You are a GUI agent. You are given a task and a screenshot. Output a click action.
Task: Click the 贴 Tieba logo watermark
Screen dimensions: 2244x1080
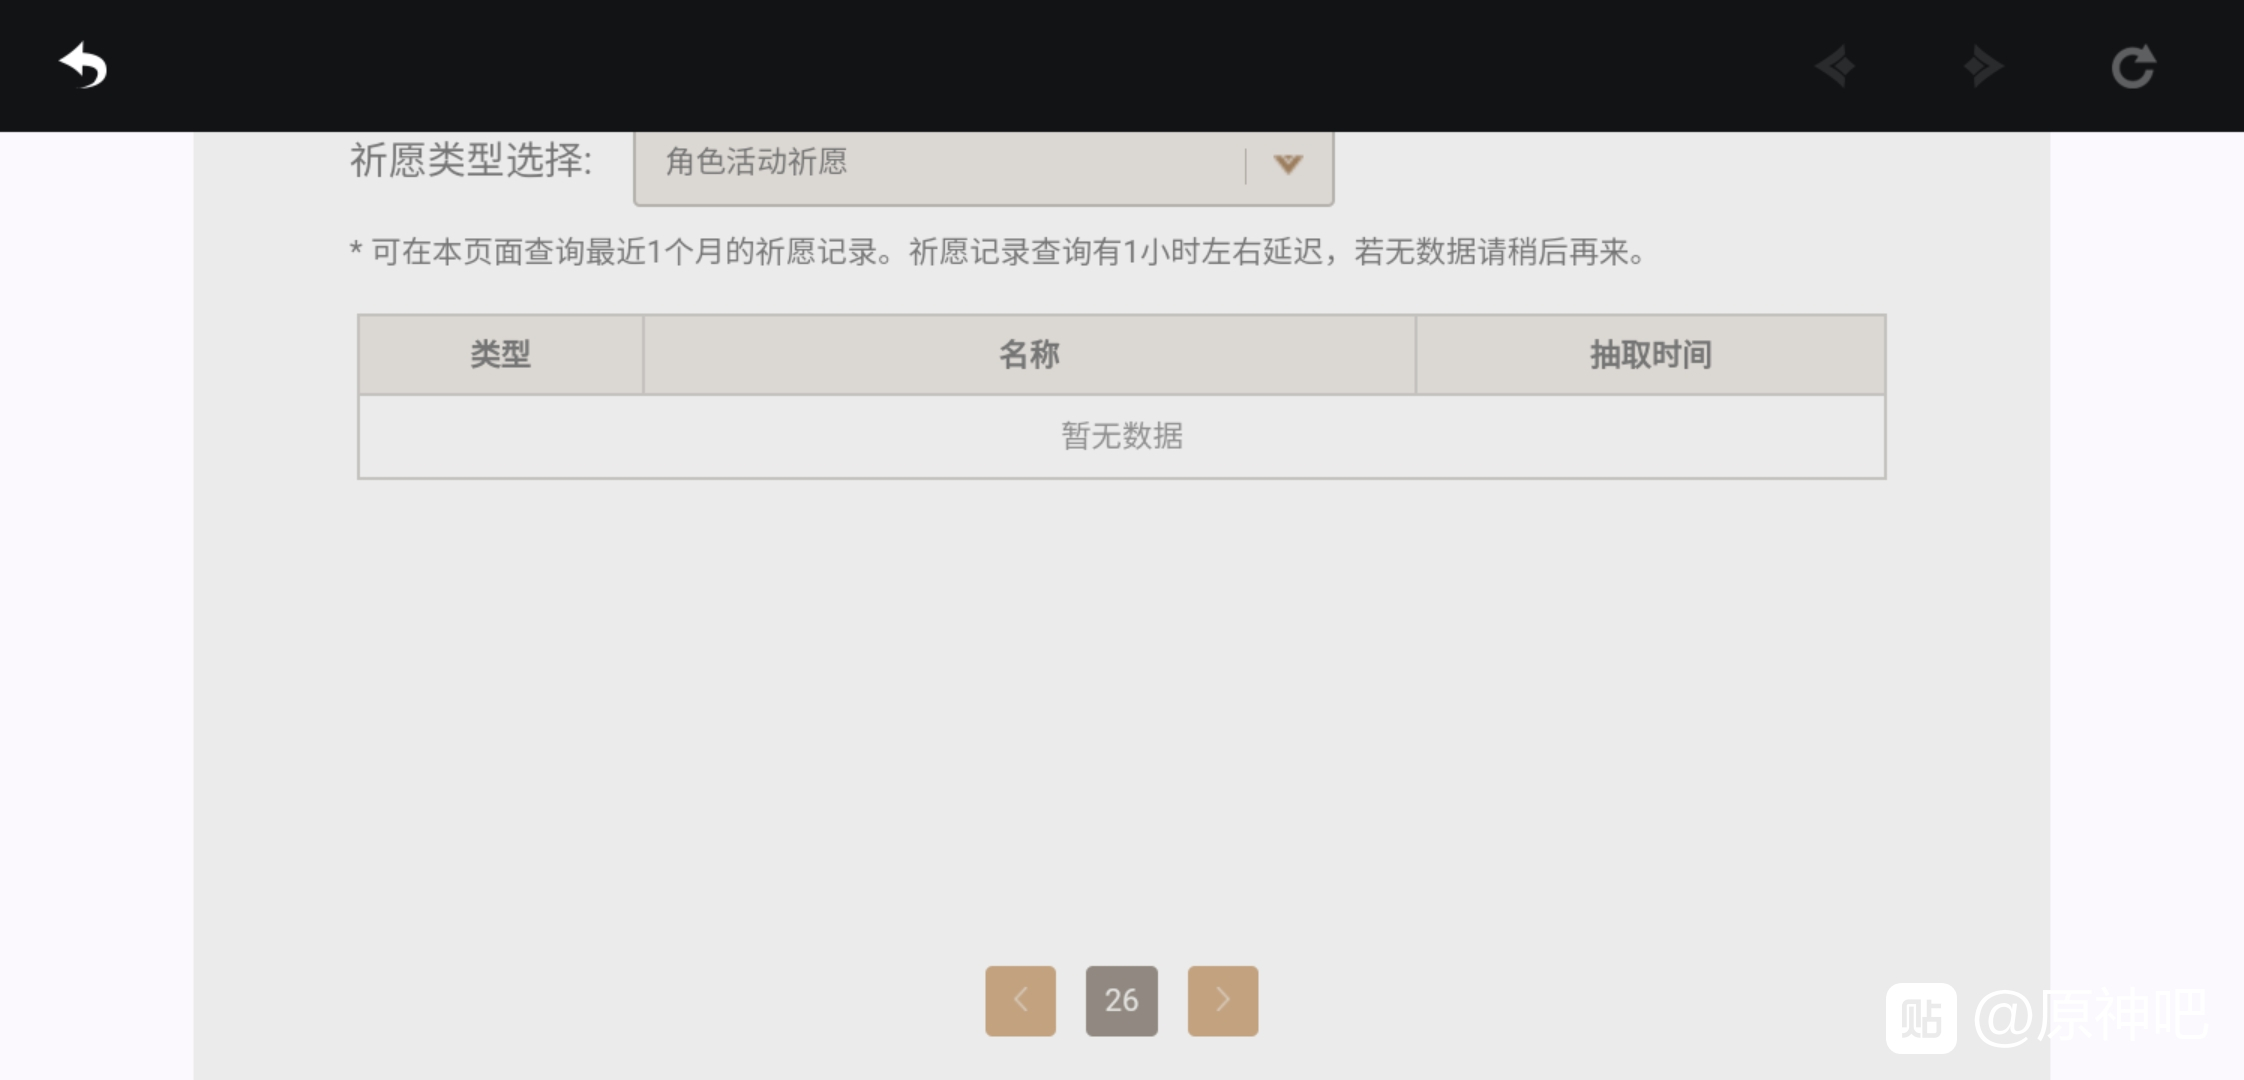1921,1018
